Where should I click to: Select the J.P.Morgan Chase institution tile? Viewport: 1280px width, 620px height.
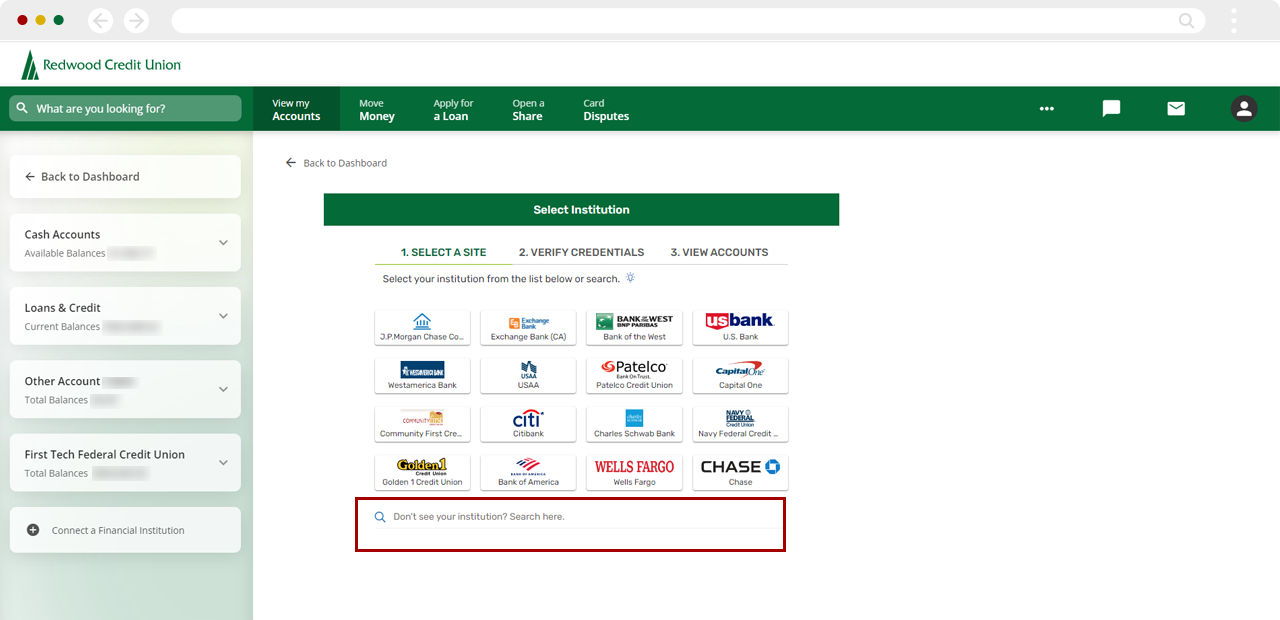pyautogui.click(x=422, y=327)
